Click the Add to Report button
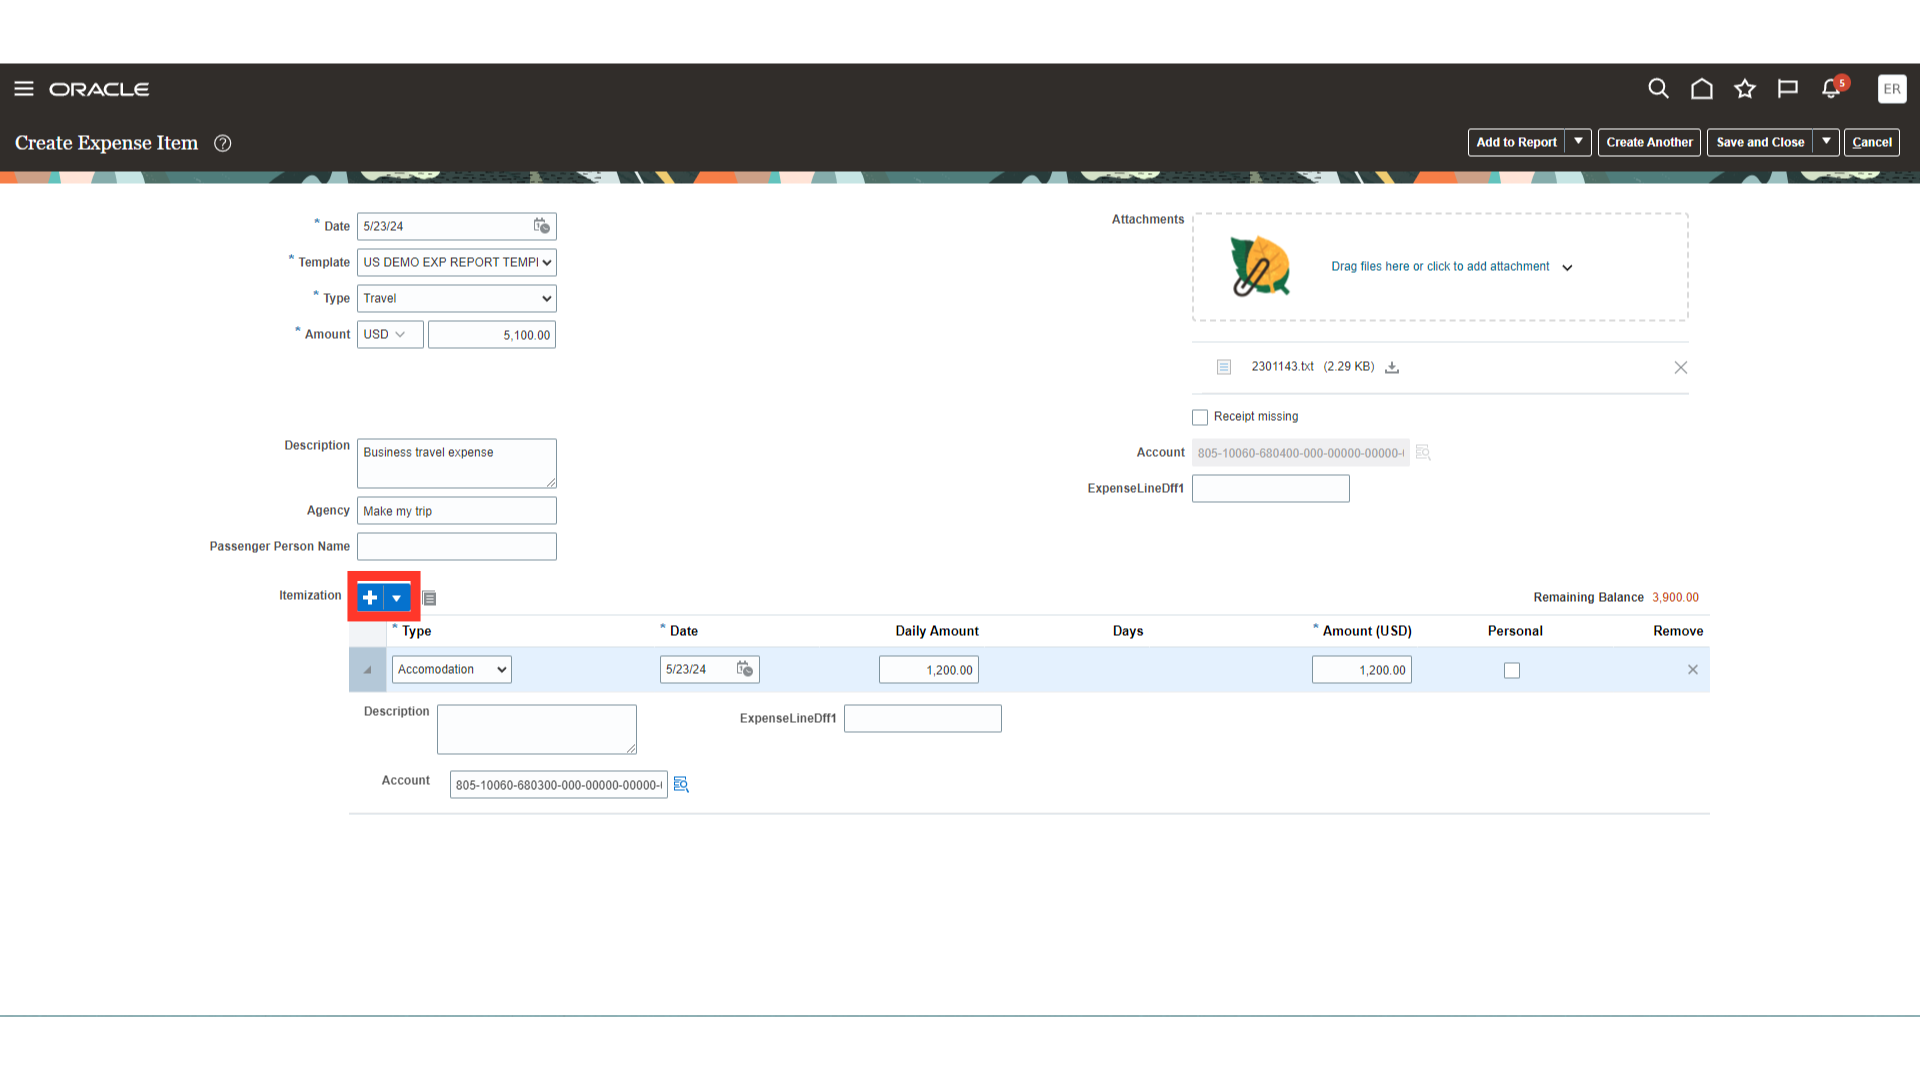 click(1516, 142)
